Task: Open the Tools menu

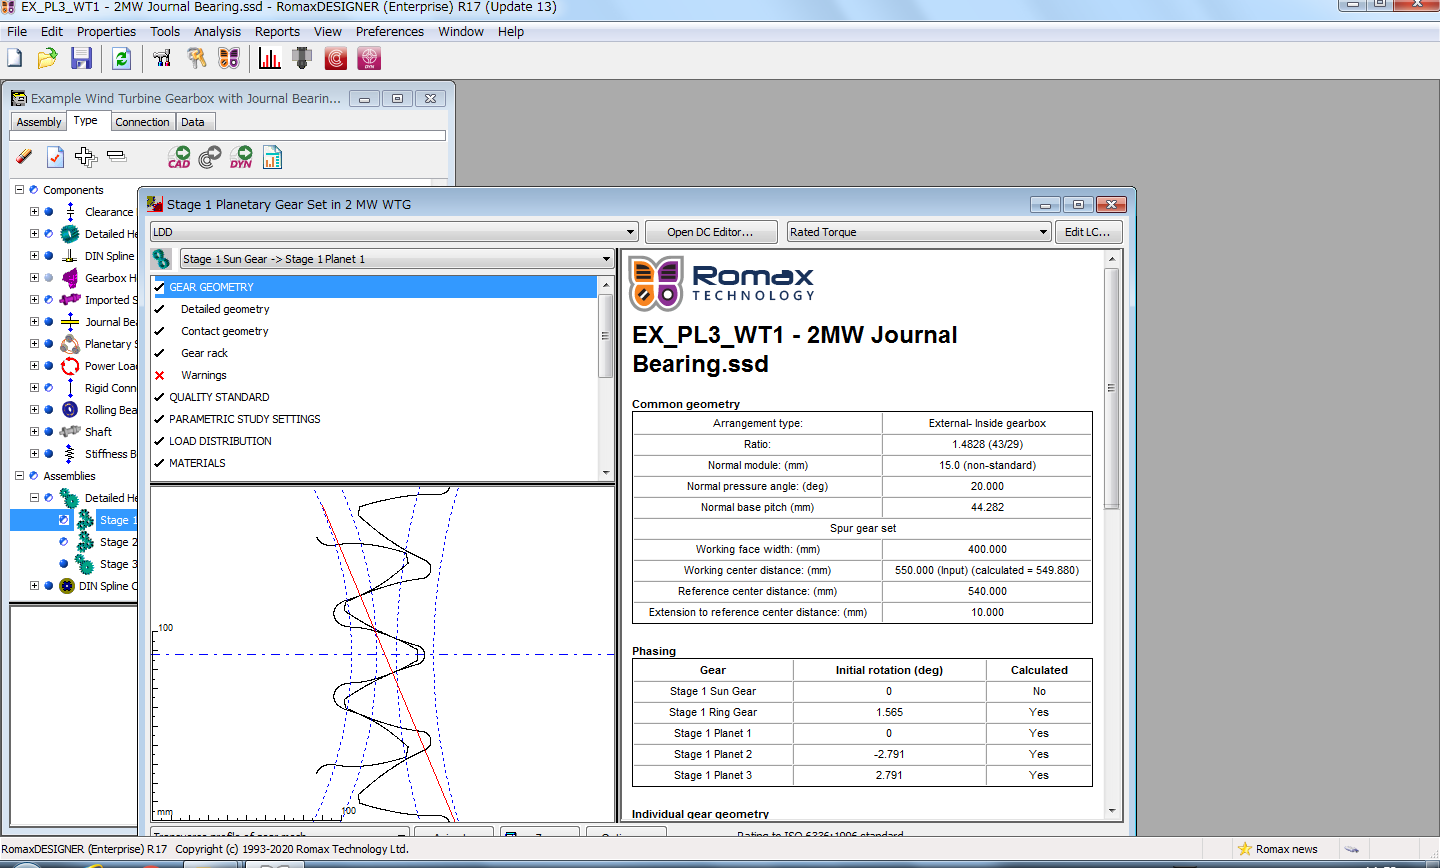Action: tap(165, 32)
